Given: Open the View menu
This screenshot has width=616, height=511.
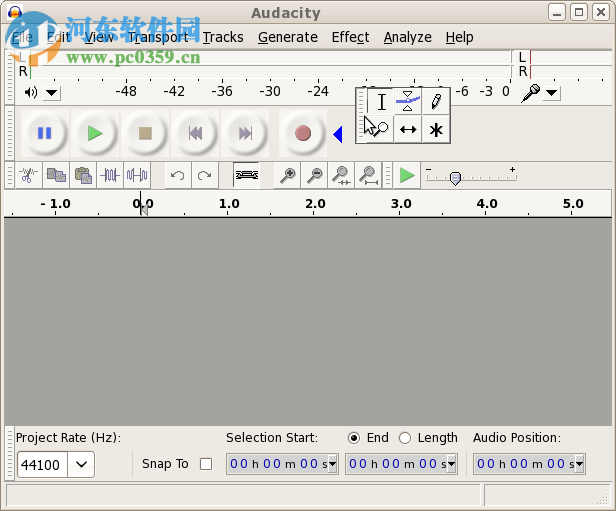Looking at the screenshot, I should [99, 37].
